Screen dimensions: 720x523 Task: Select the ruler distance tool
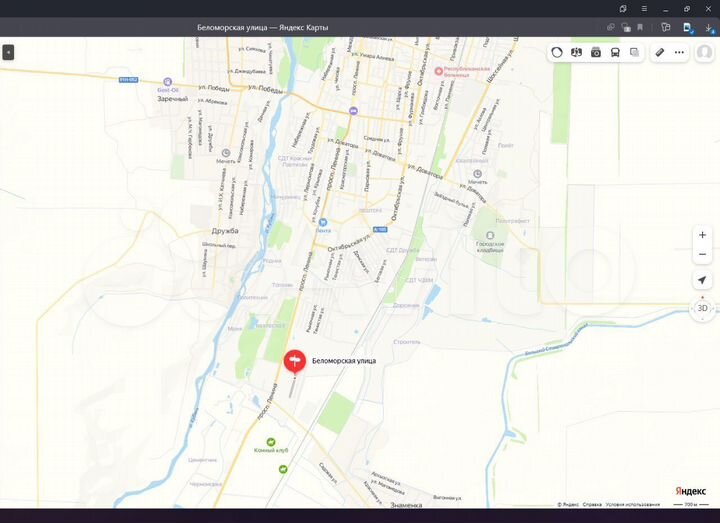[659, 52]
